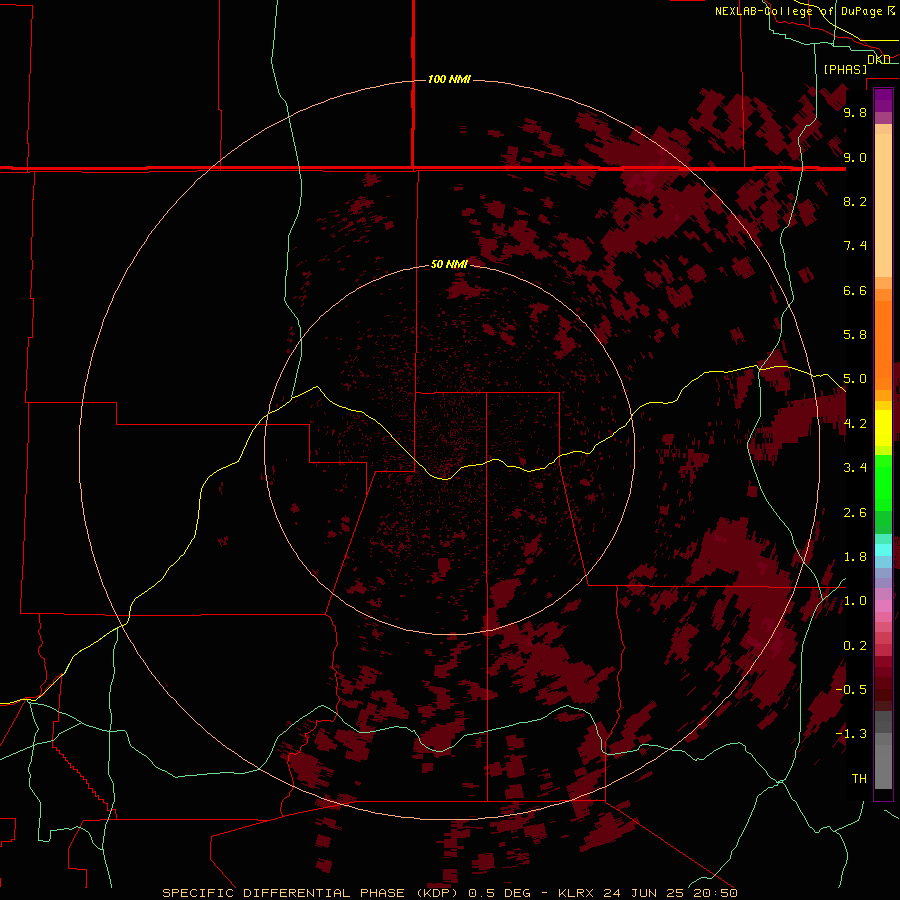Viewport: 900px width, 900px height.
Task: Click the 0.5 DEG elevation text
Action: tap(498, 893)
